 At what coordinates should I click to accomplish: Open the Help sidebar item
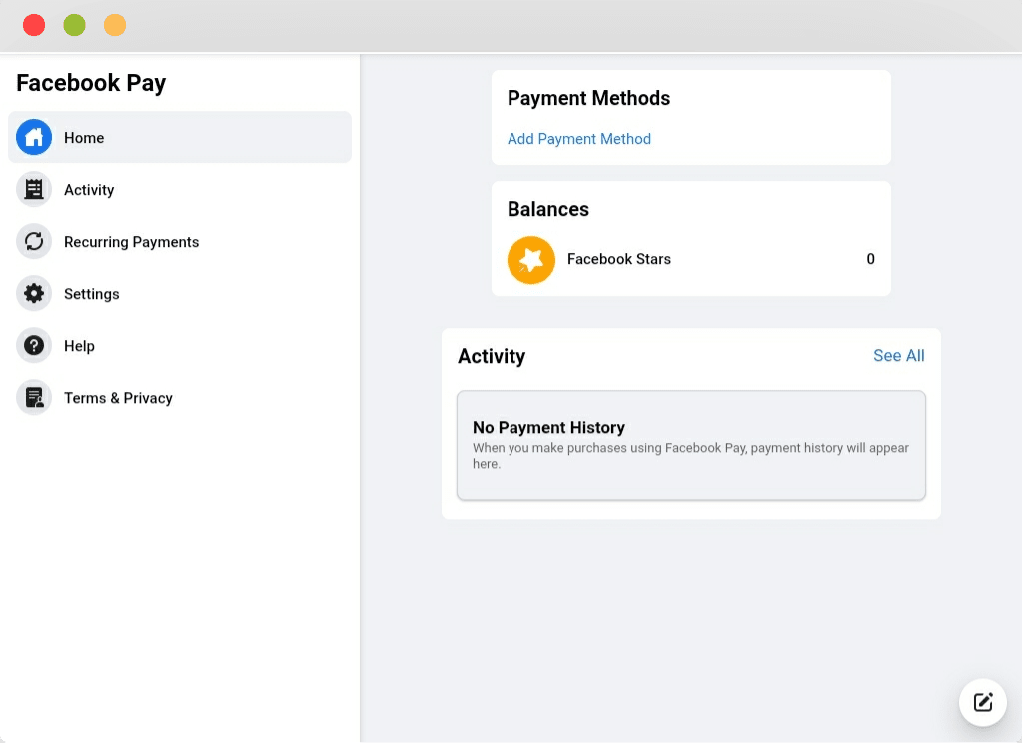pyautogui.click(x=180, y=346)
